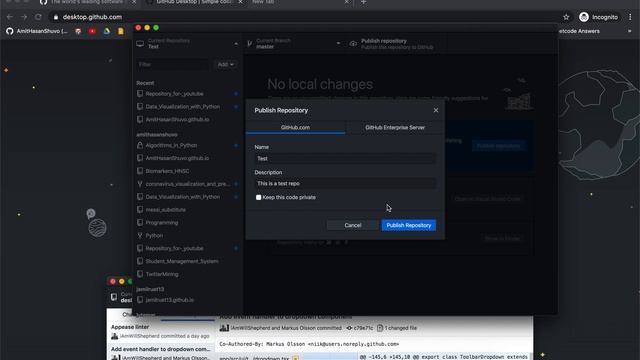Click the browser back arrow
The width and height of the screenshot is (640, 360).
coord(10,17)
